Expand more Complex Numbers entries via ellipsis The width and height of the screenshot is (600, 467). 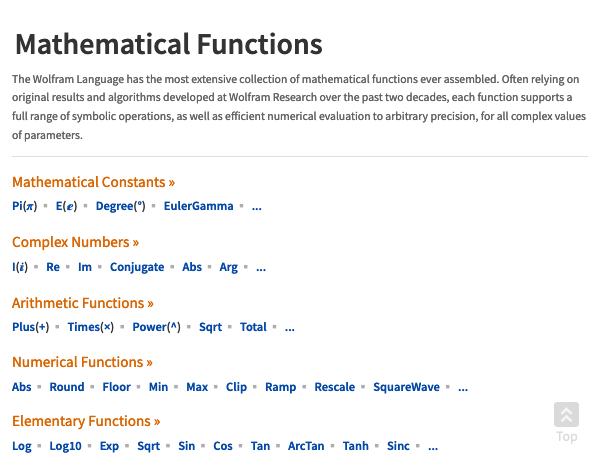coord(261,267)
